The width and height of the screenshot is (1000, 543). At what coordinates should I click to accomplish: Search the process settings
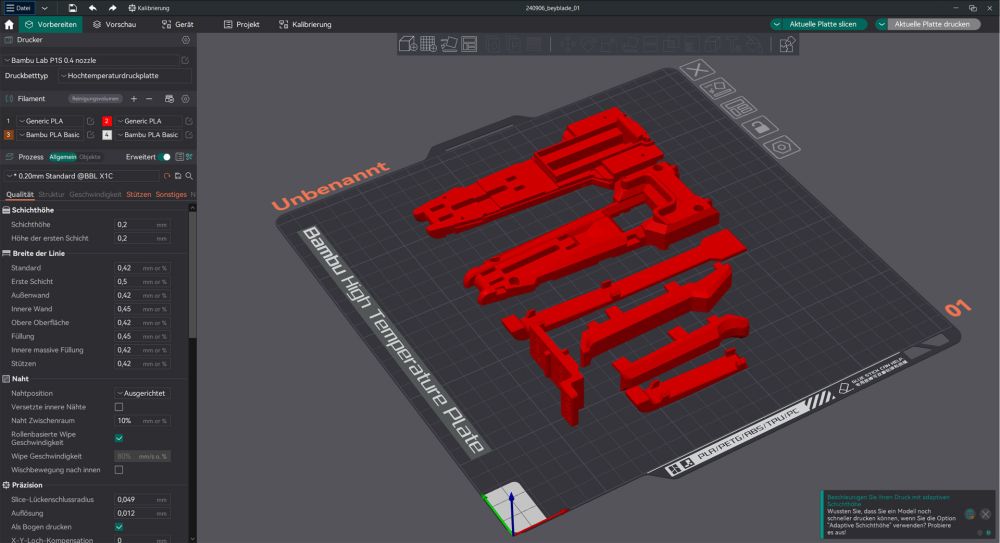tap(189, 175)
